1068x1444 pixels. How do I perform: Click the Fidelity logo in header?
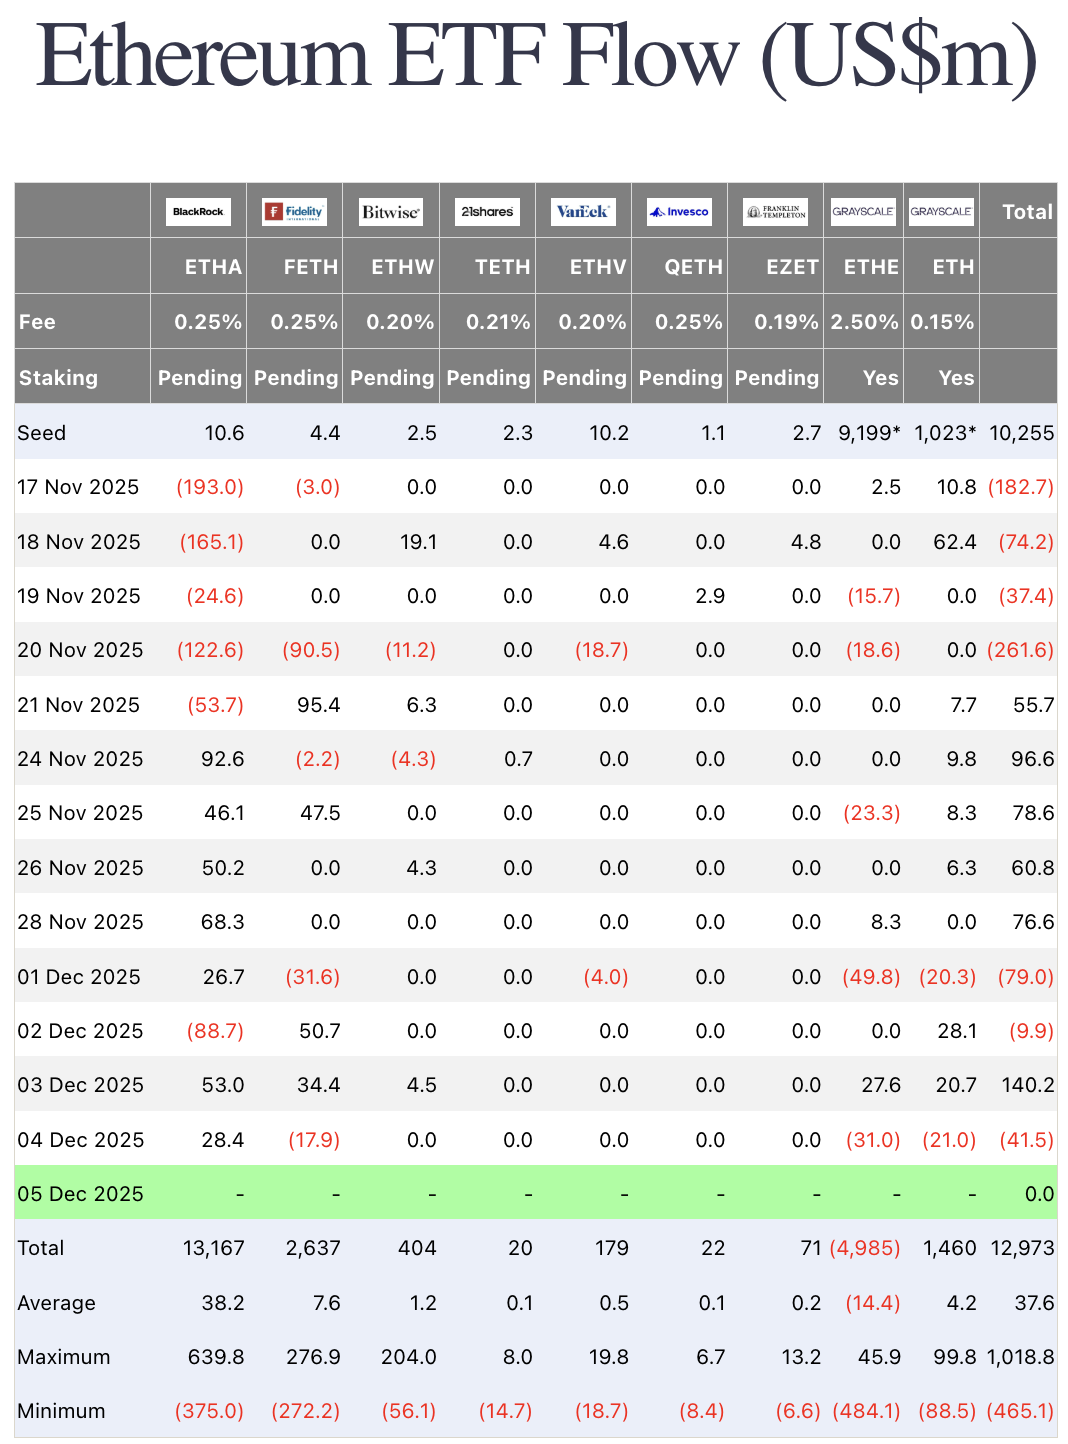pyautogui.click(x=294, y=212)
